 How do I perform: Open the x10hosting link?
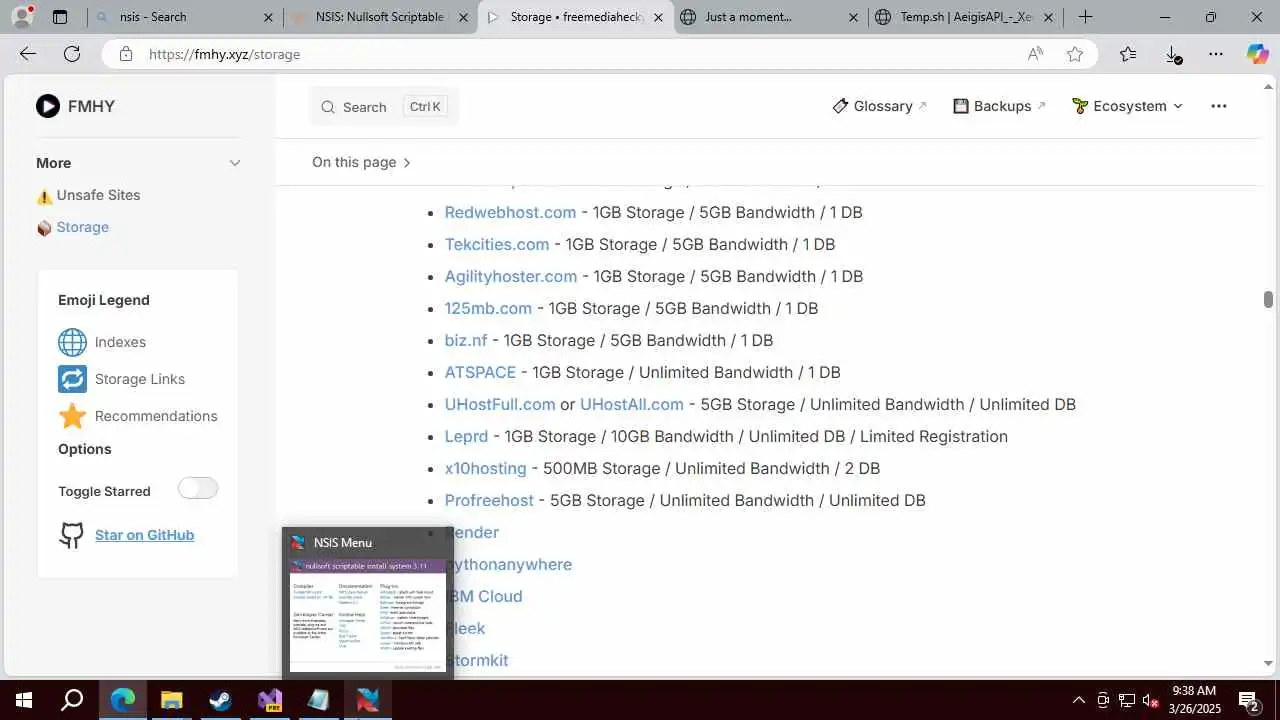(x=485, y=468)
